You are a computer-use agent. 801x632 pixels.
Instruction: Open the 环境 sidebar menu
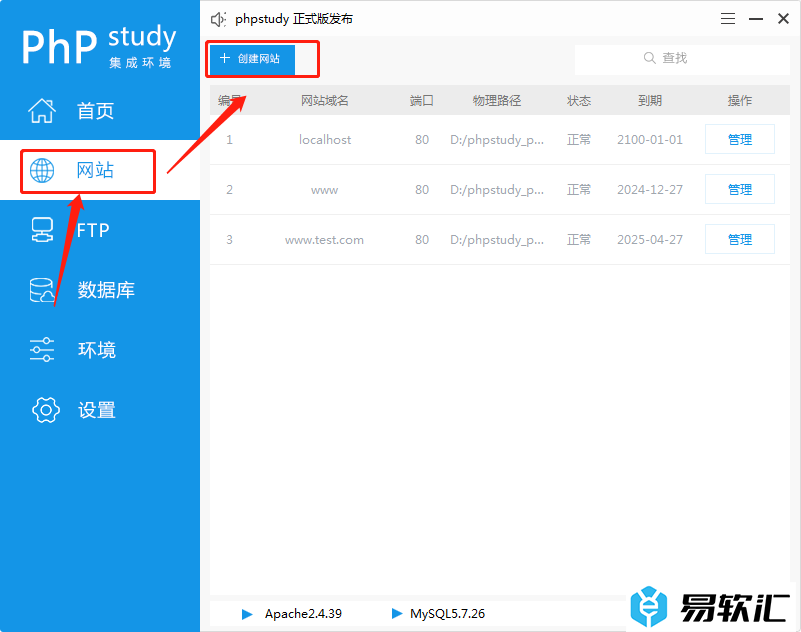pyautogui.click(x=100, y=350)
